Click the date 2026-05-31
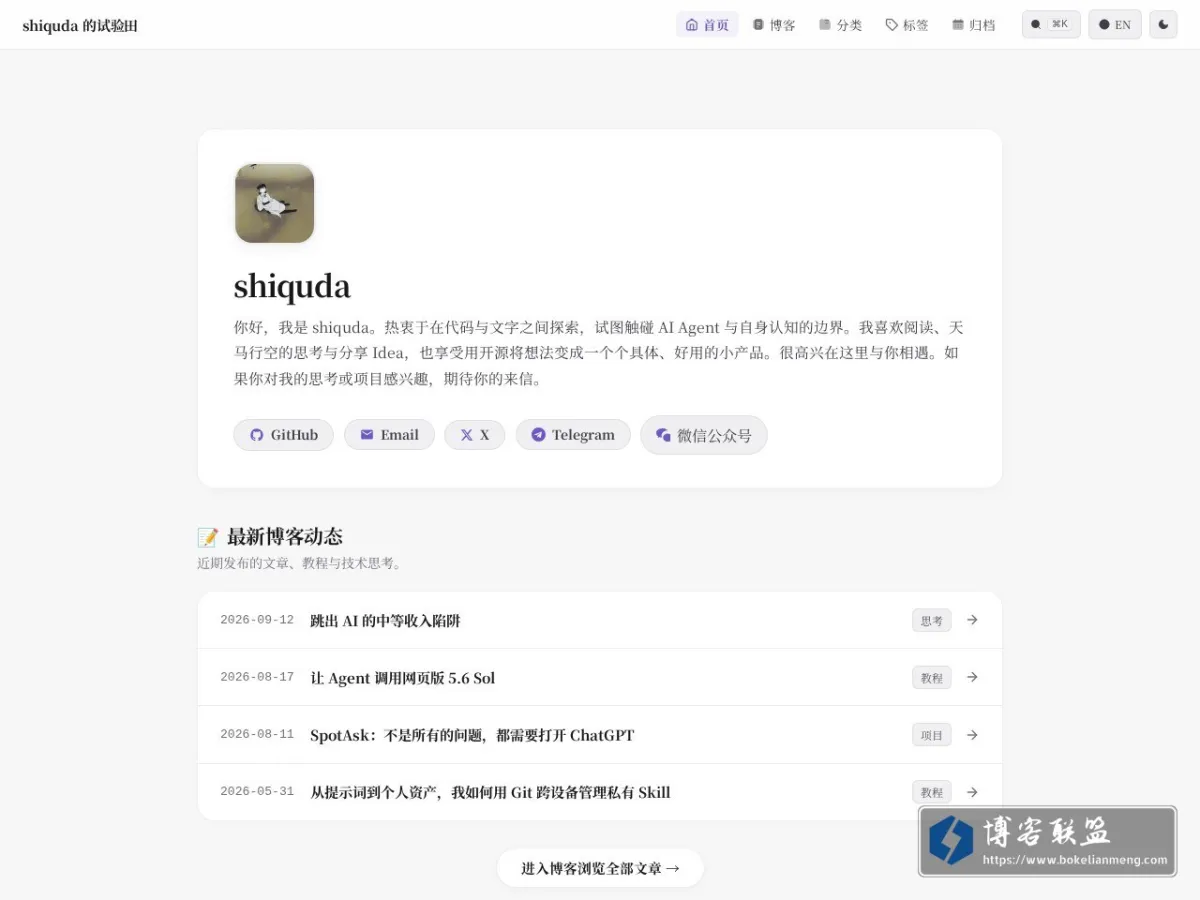Image resolution: width=1200 pixels, height=900 pixels. click(x=257, y=791)
